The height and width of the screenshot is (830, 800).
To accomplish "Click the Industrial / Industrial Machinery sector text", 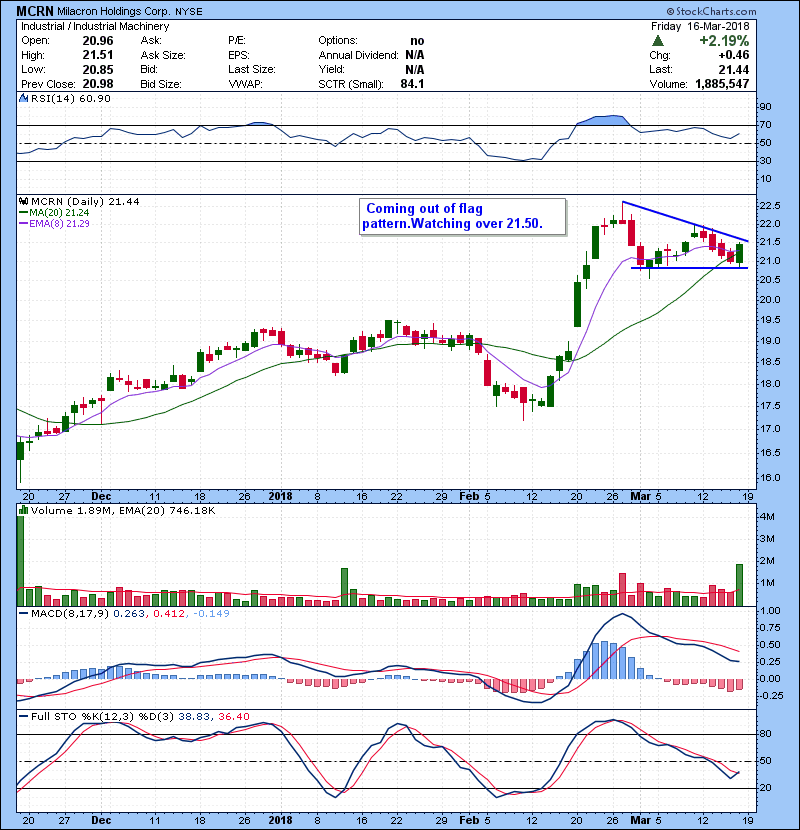I will pyautogui.click(x=95, y=26).
